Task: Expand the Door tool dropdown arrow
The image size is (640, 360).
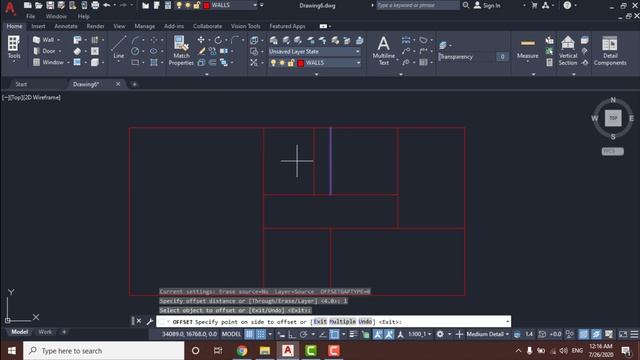Action: 60,51
